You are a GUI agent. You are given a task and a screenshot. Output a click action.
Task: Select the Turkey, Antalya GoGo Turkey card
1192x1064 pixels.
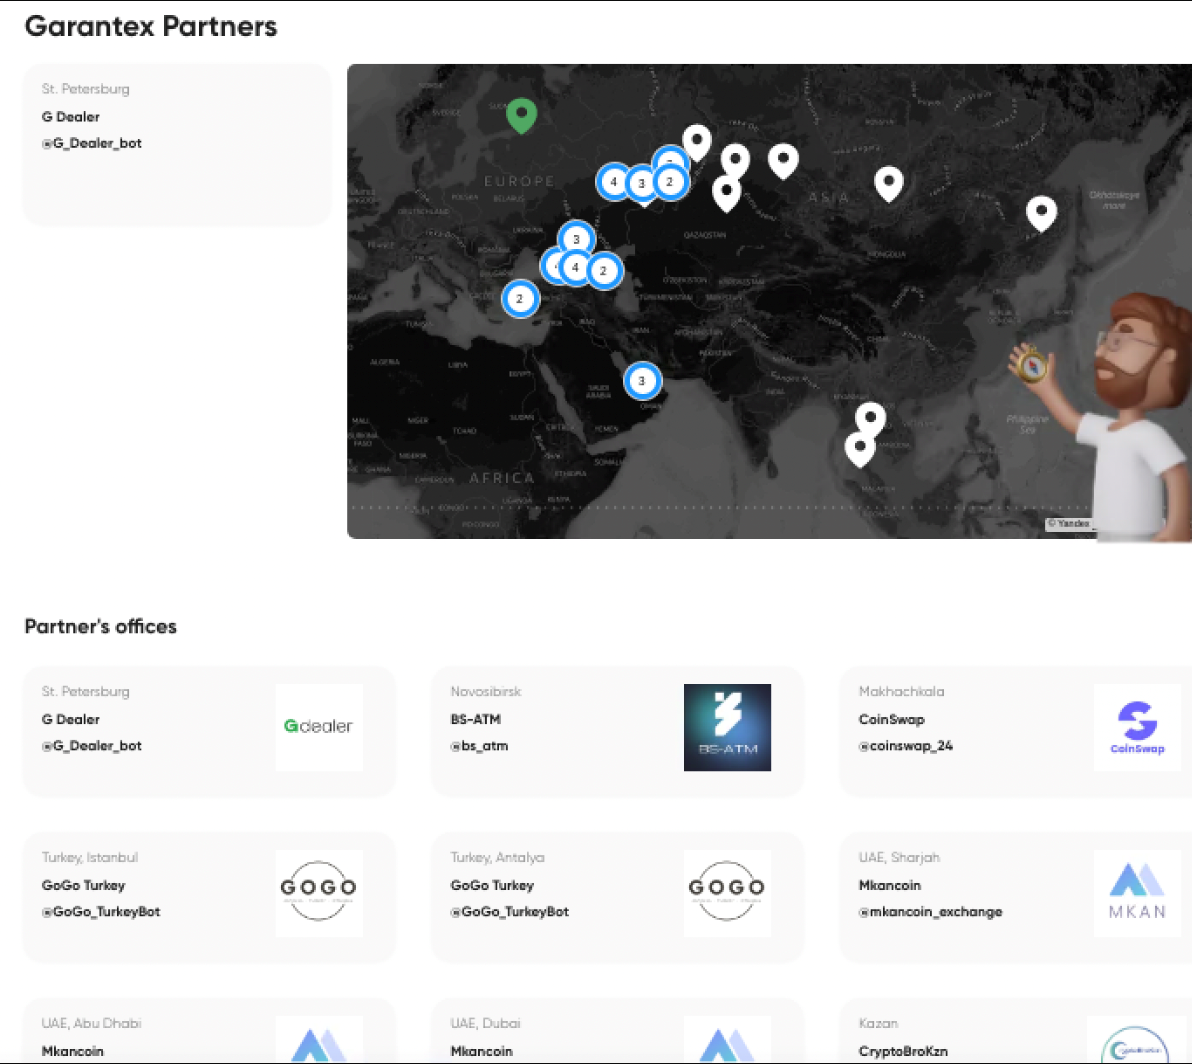[x=617, y=897]
